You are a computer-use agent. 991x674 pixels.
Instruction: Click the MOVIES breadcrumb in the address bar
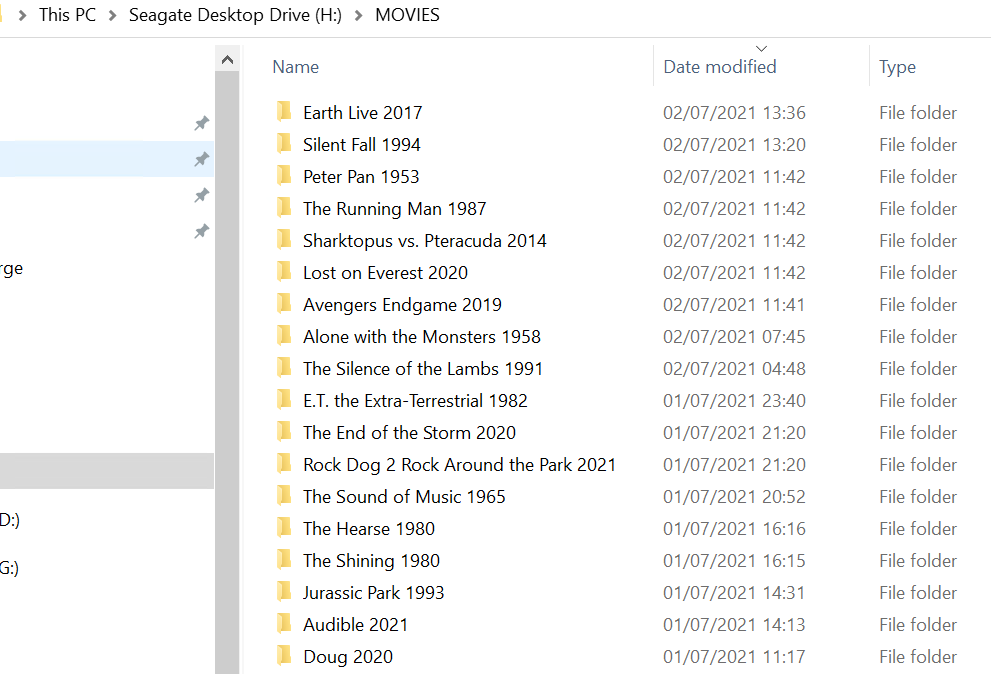[x=407, y=15]
